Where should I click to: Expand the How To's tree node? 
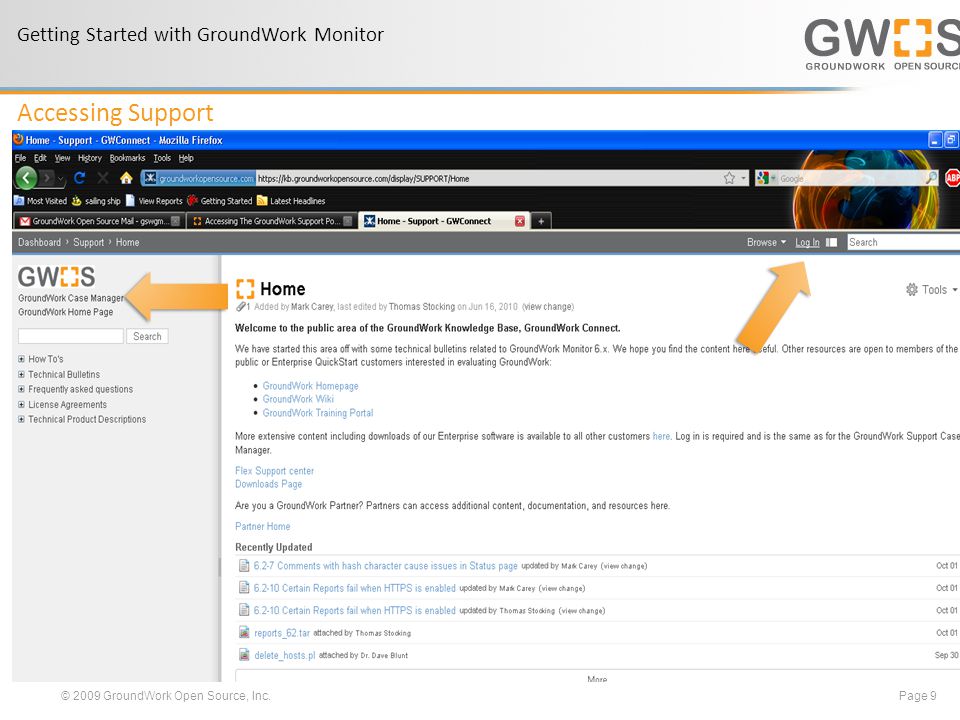click(x=21, y=359)
